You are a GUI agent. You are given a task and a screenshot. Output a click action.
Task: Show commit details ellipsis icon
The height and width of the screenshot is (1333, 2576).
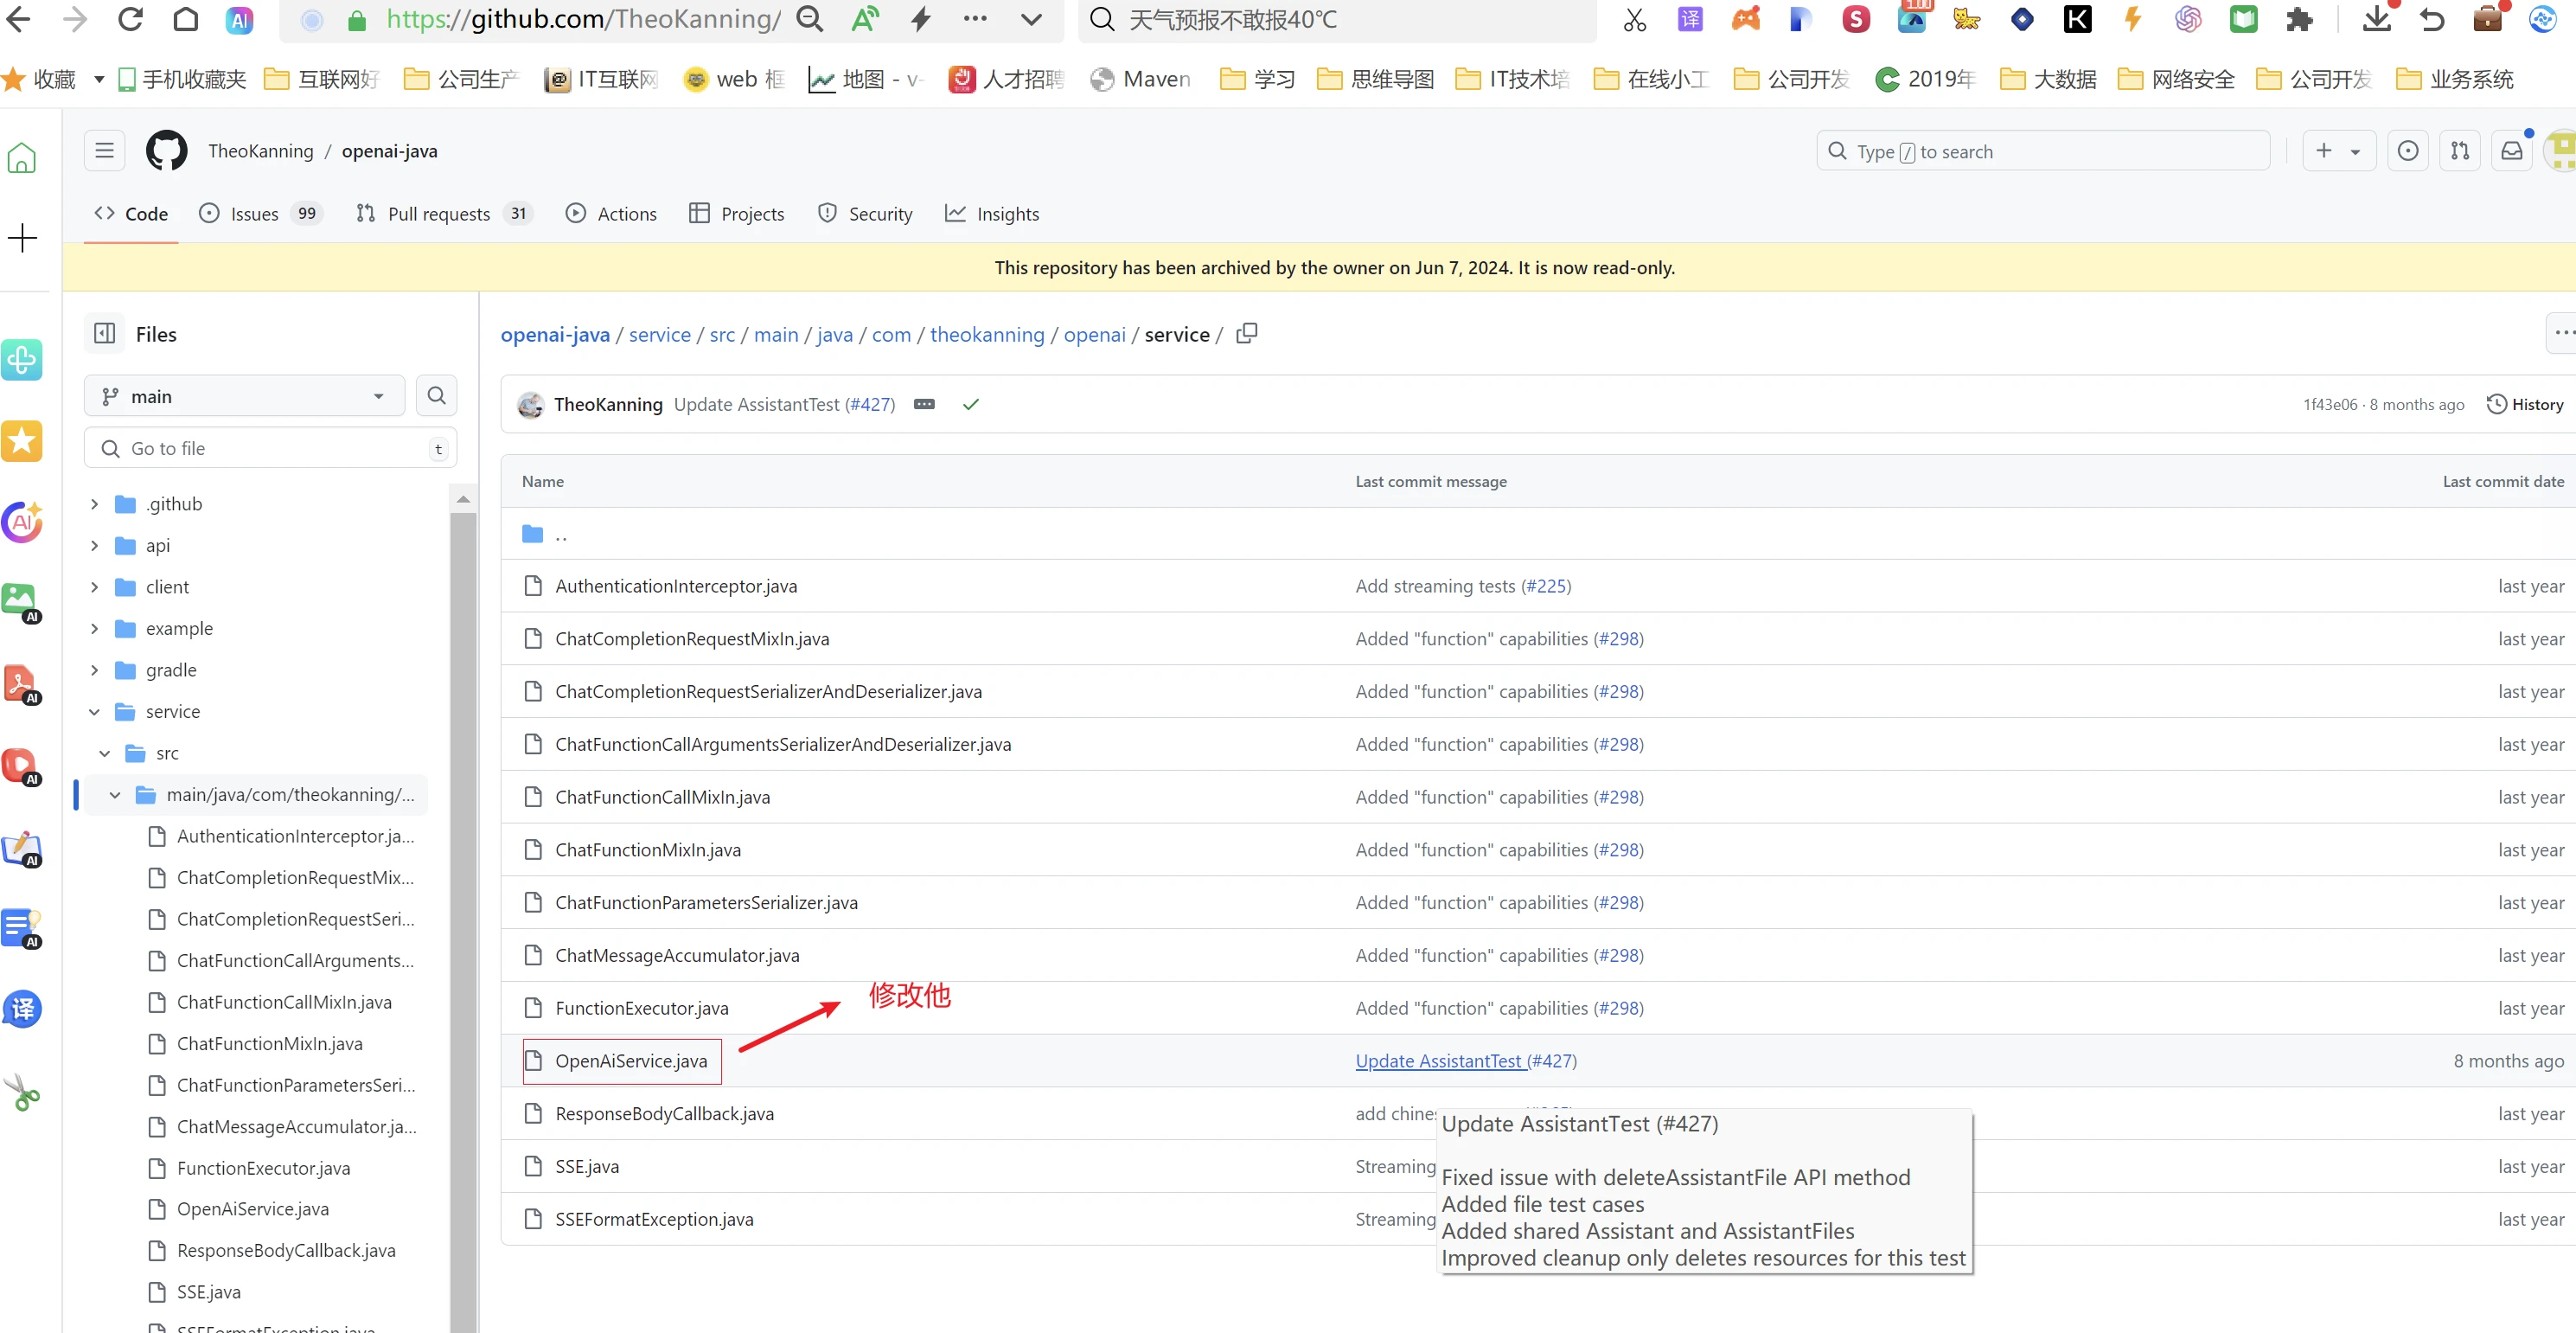click(924, 404)
